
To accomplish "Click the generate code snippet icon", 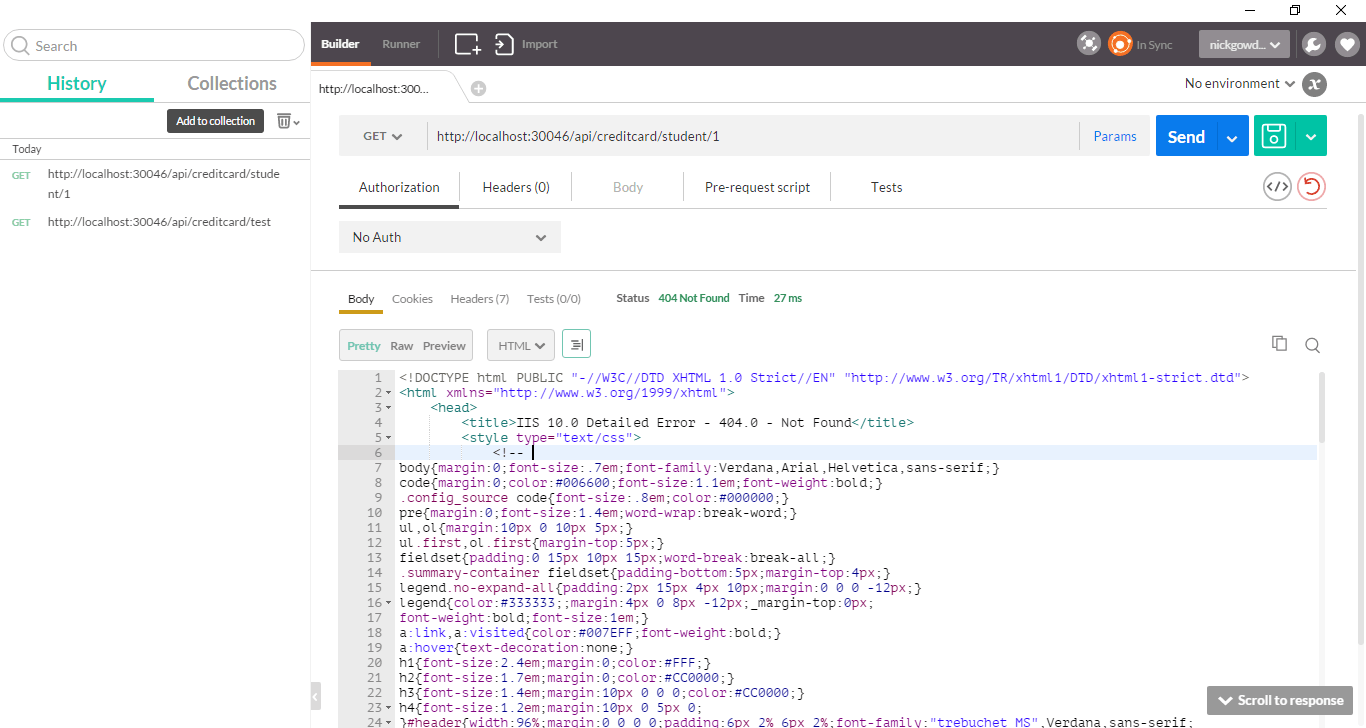I will (1277, 187).
